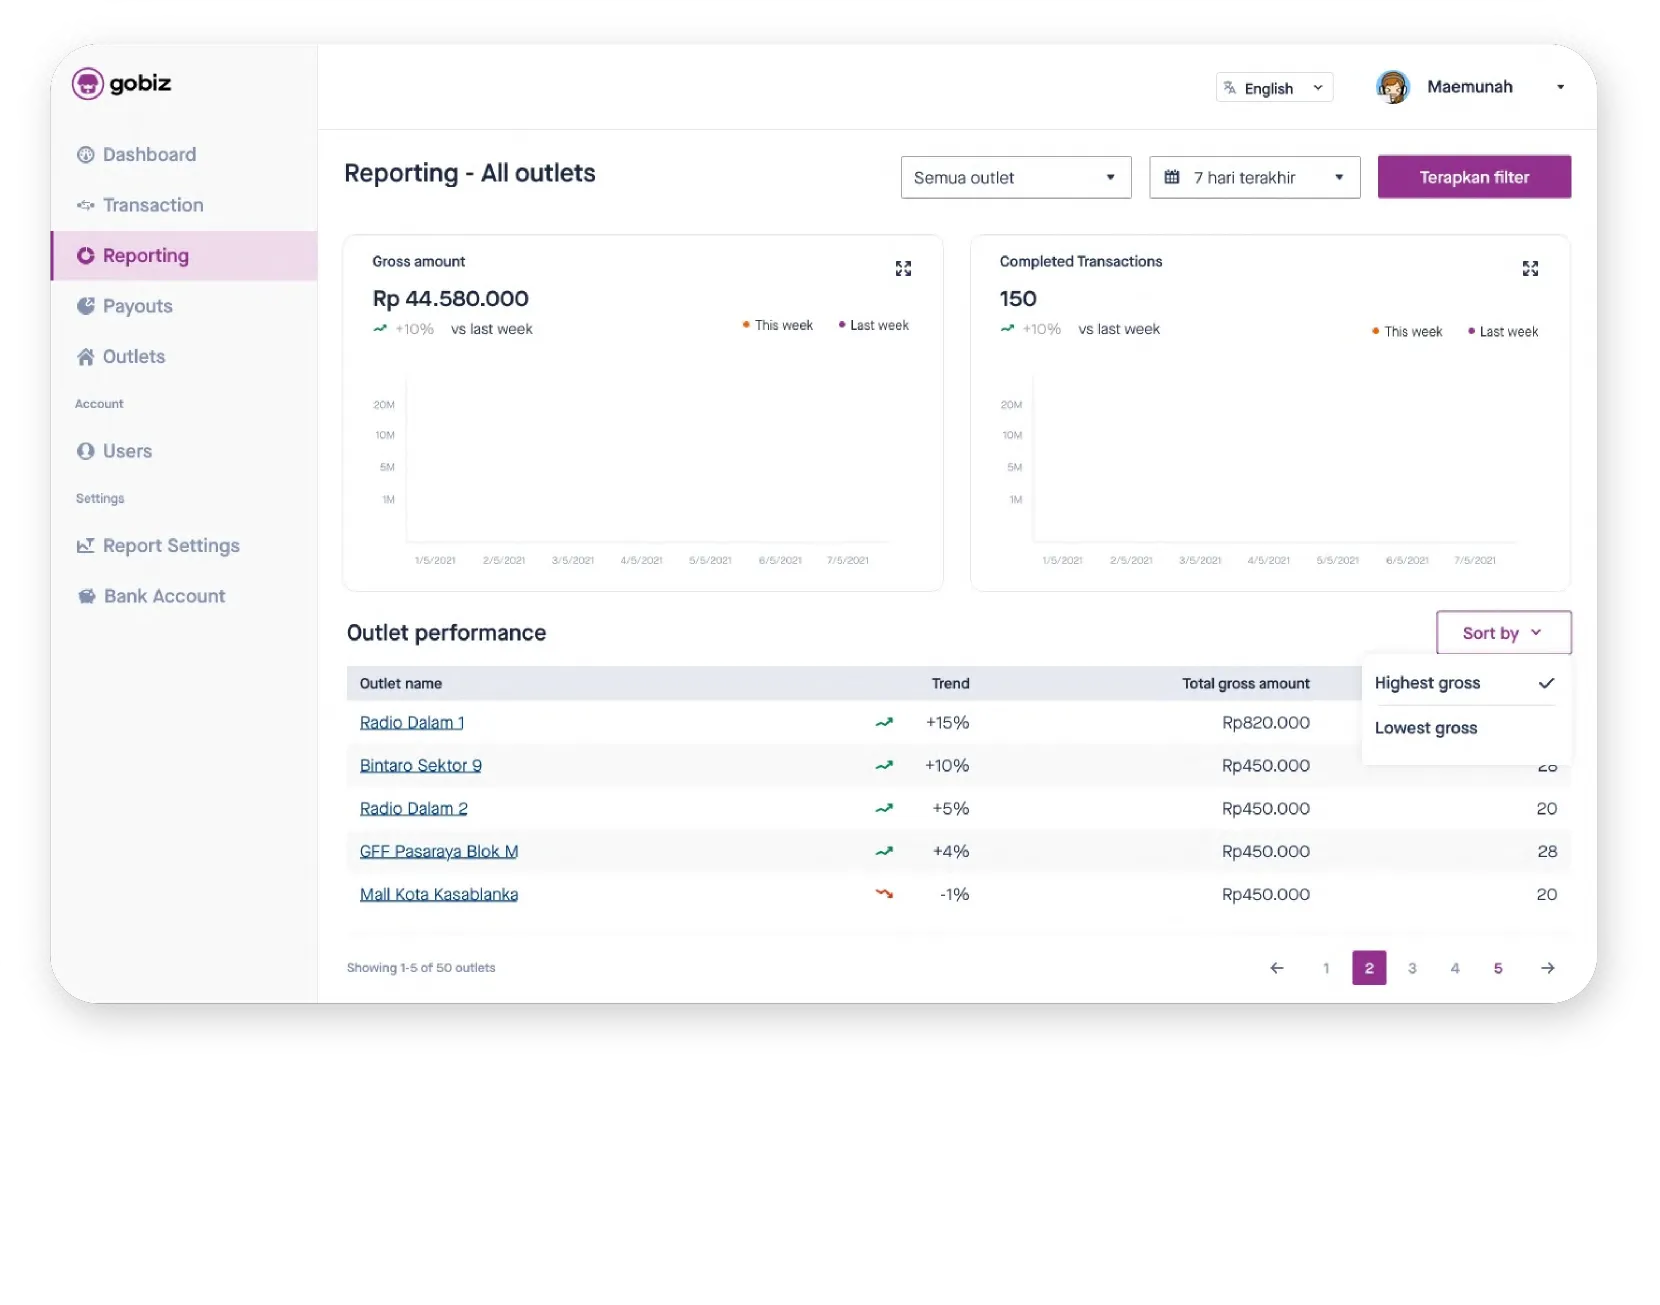The height and width of the screenshot is (1305, 1660).
Task: Open the 7 hari terakhir date dropdown
Action: pos(1254,178)
